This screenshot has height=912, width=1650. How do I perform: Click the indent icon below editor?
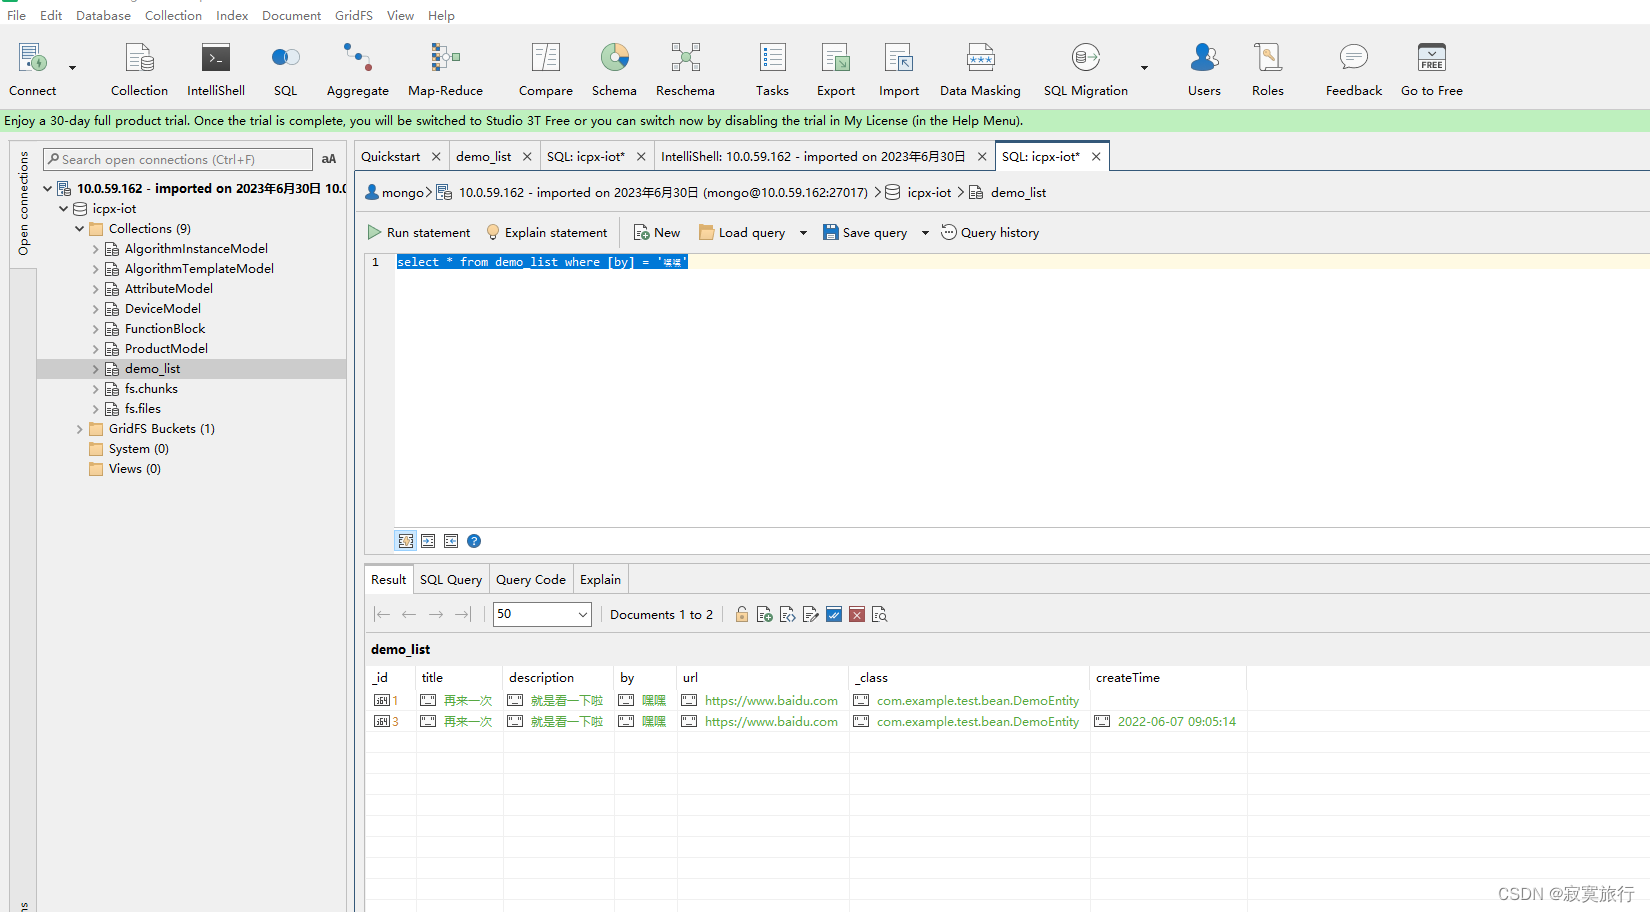pos(428,541)
